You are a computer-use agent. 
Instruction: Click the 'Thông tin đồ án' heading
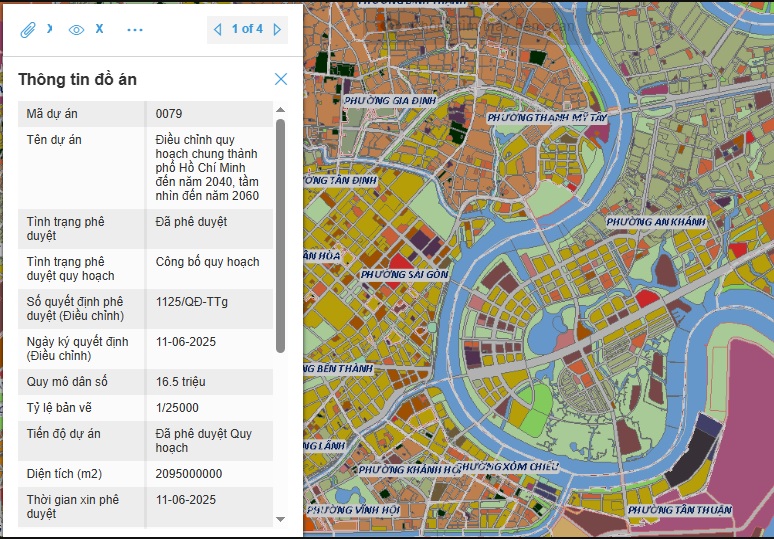click(x=77, y=79)
